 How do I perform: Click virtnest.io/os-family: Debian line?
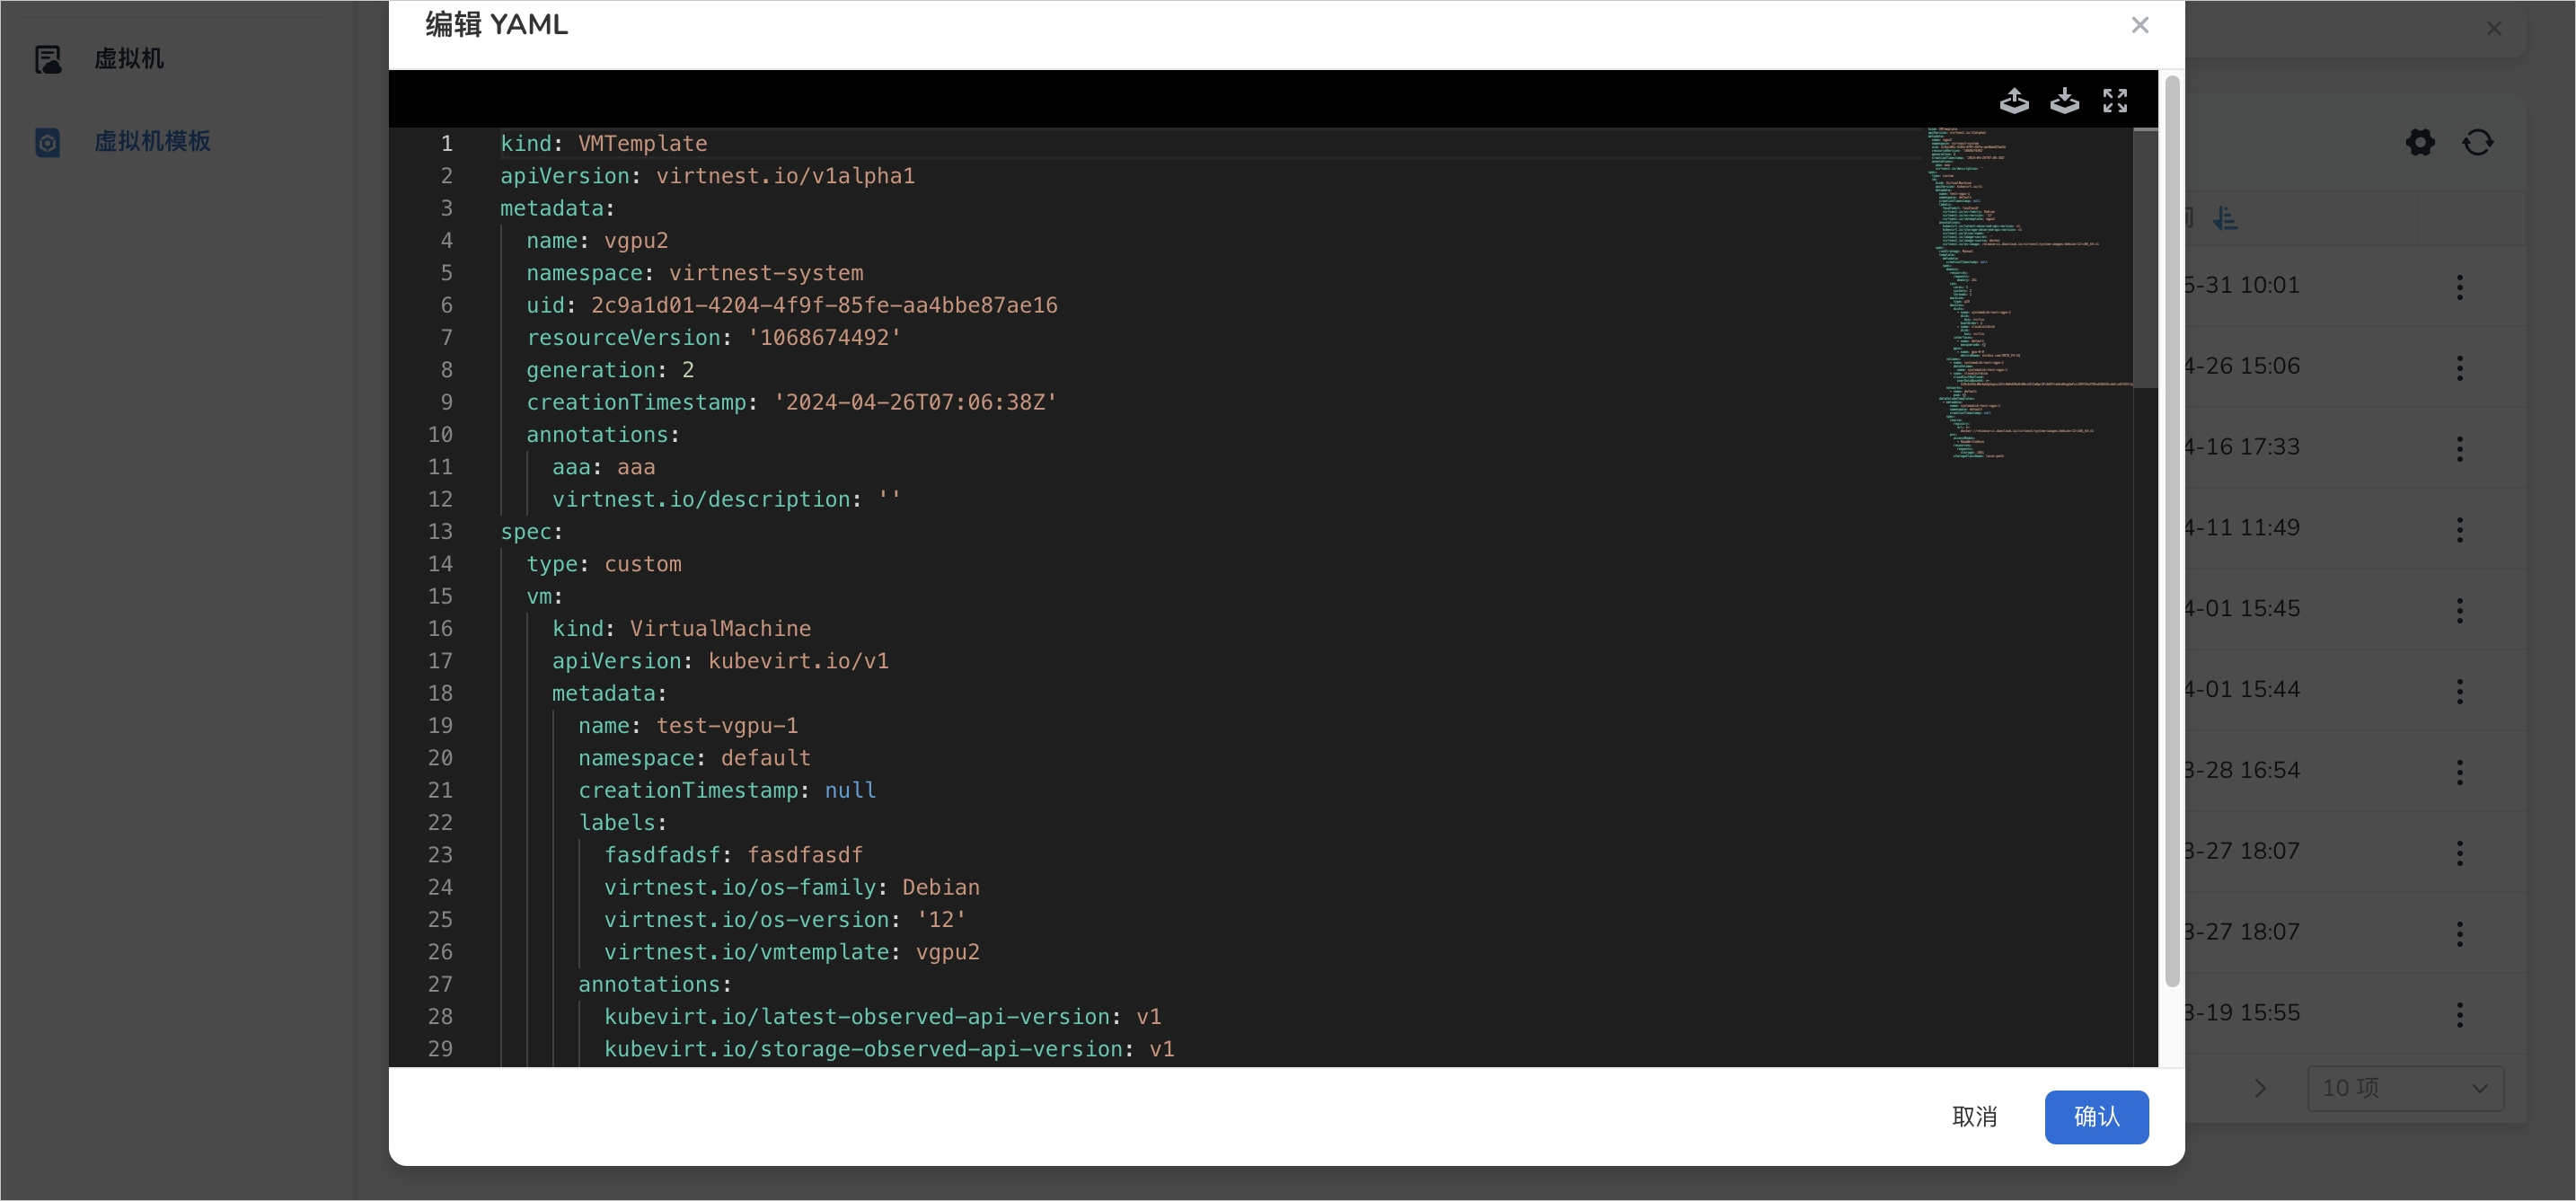(791, 887)
